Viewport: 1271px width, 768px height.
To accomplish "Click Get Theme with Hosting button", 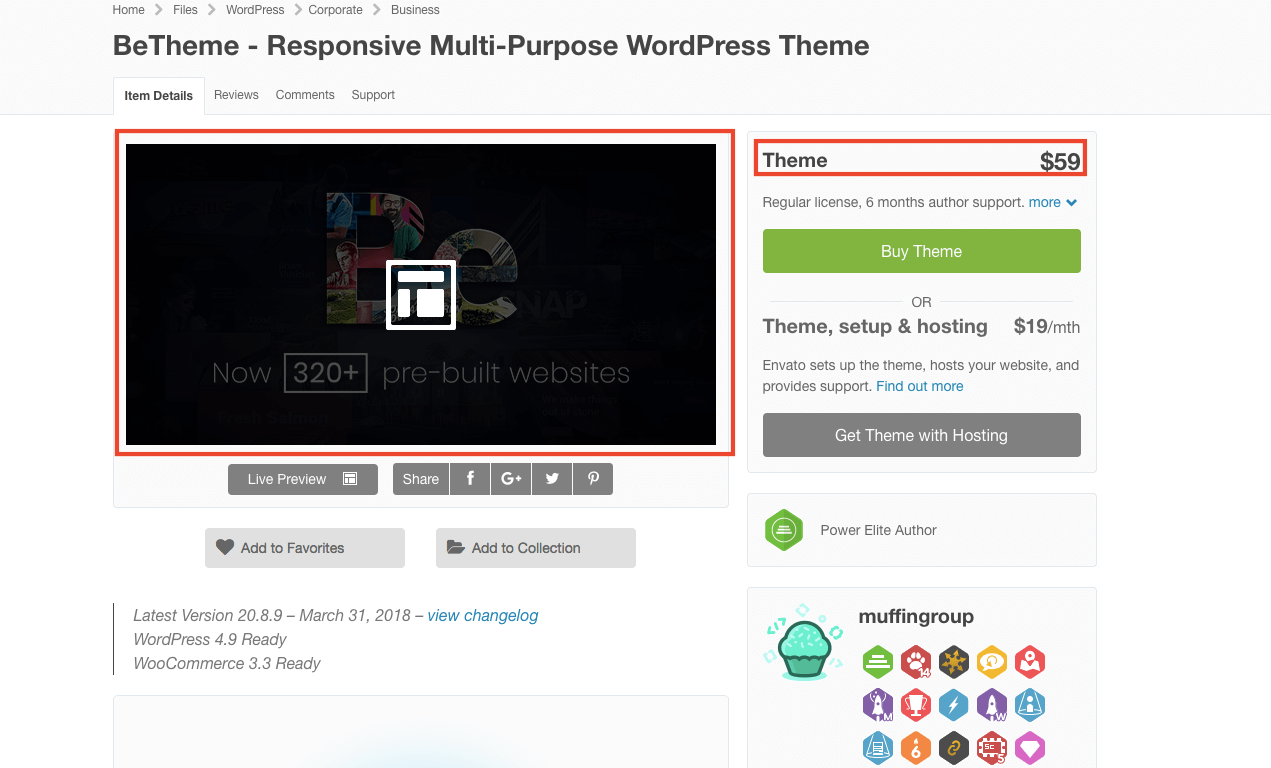I will point(921,435).
